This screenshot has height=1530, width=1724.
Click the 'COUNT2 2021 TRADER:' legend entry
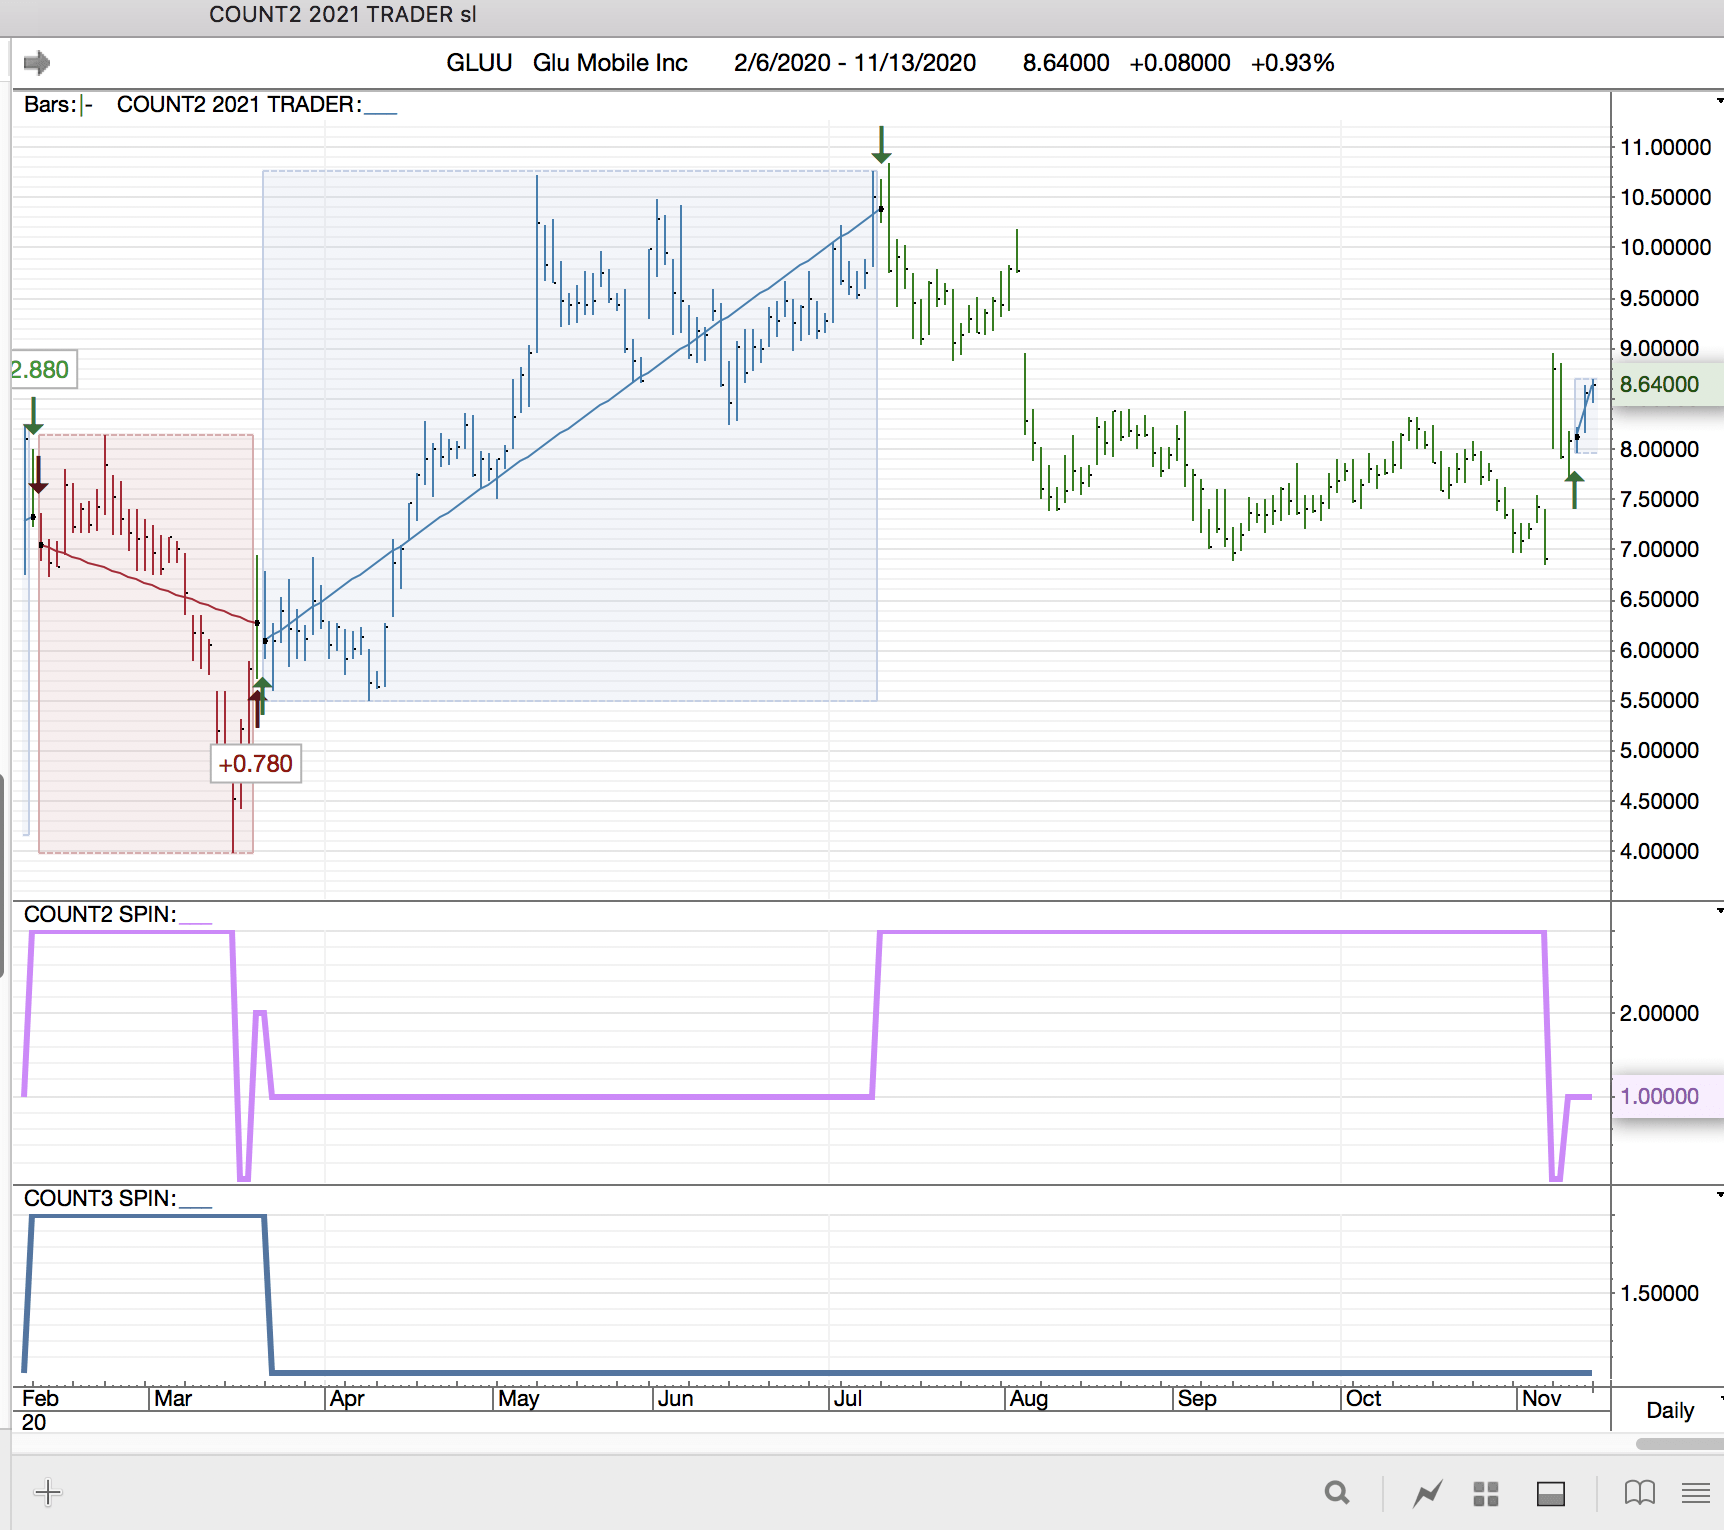click(239, 105)
